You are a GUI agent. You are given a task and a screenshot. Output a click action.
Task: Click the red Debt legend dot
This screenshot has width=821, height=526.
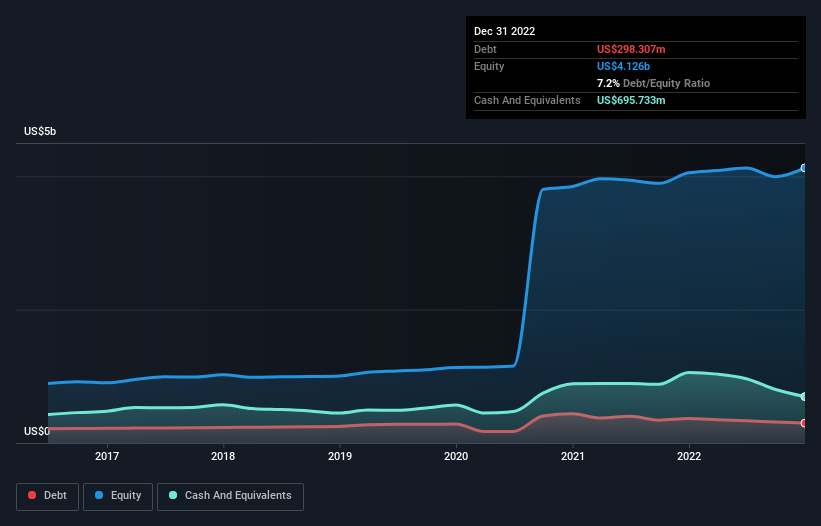tap(32, 495)
